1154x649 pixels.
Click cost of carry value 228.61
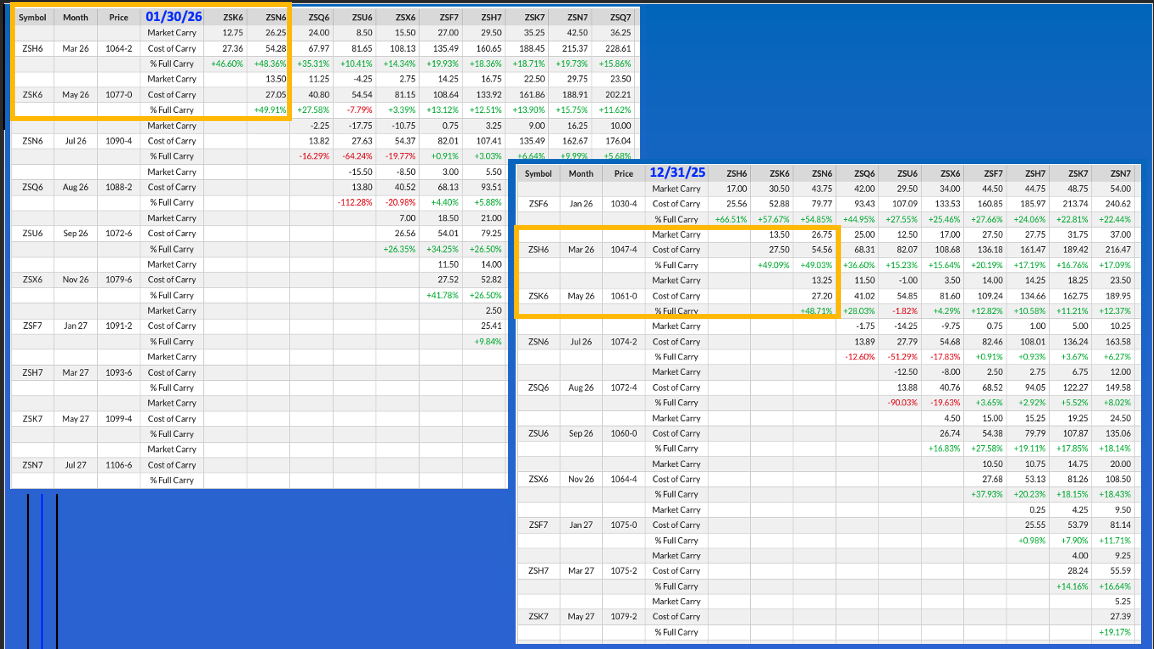pos(618,49)
